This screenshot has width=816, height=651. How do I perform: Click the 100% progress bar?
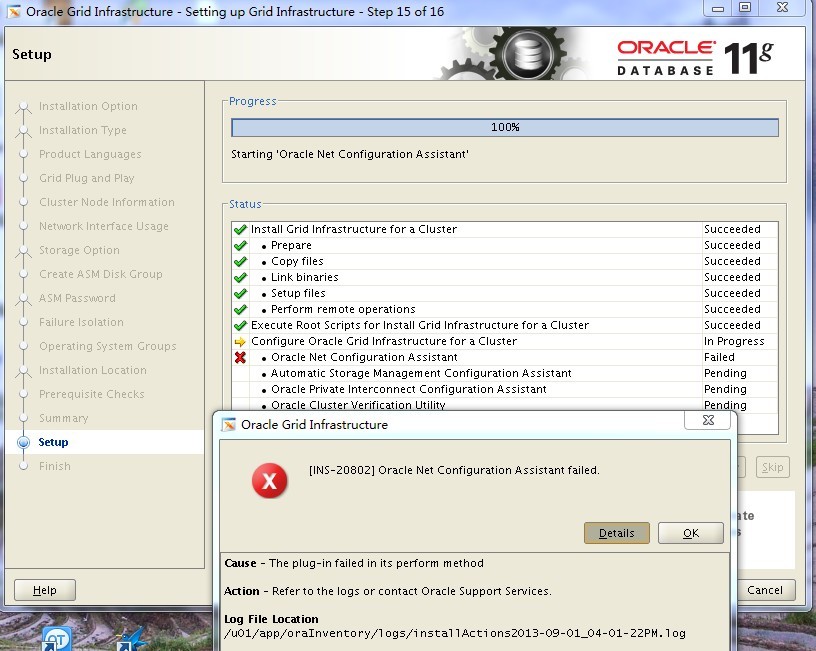[x=505, y=127]
